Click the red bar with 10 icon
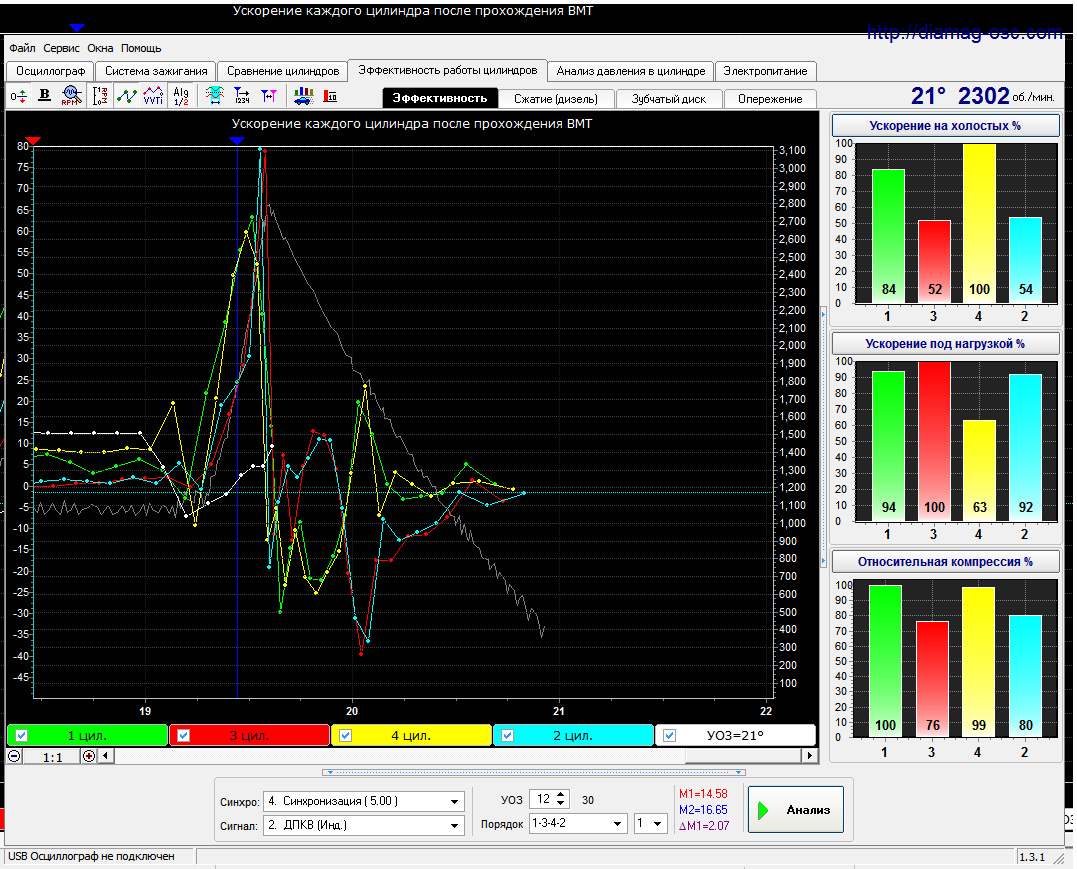This screenshot has width=1077, height=869. tap(330, 96)
